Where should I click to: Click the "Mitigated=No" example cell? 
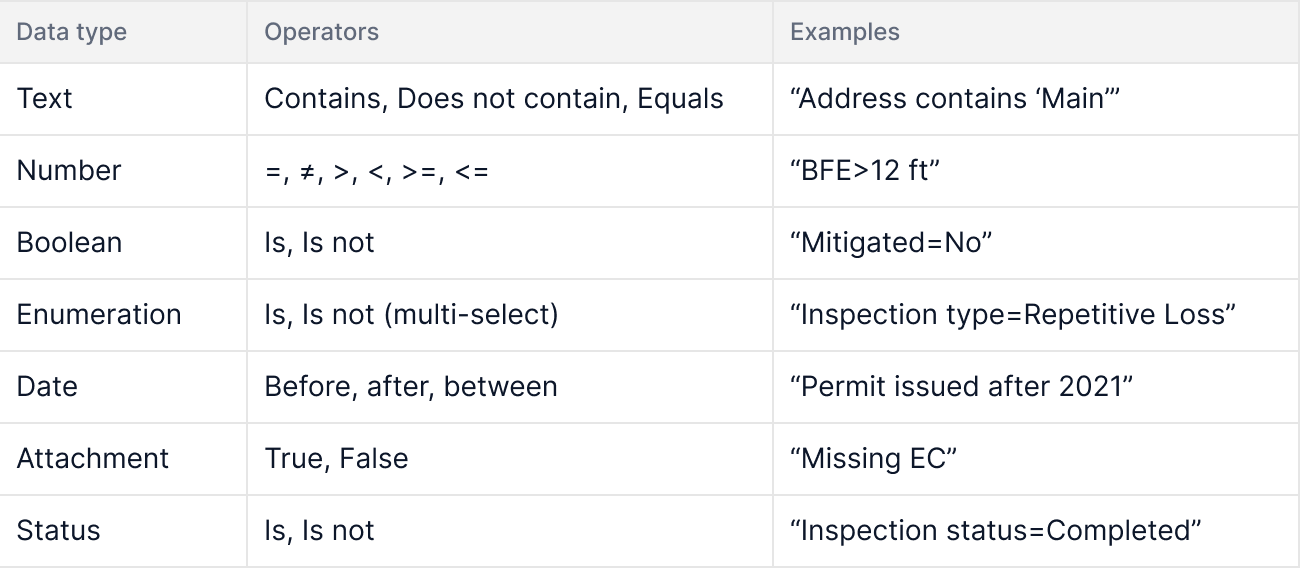click(x=891, y=243)
